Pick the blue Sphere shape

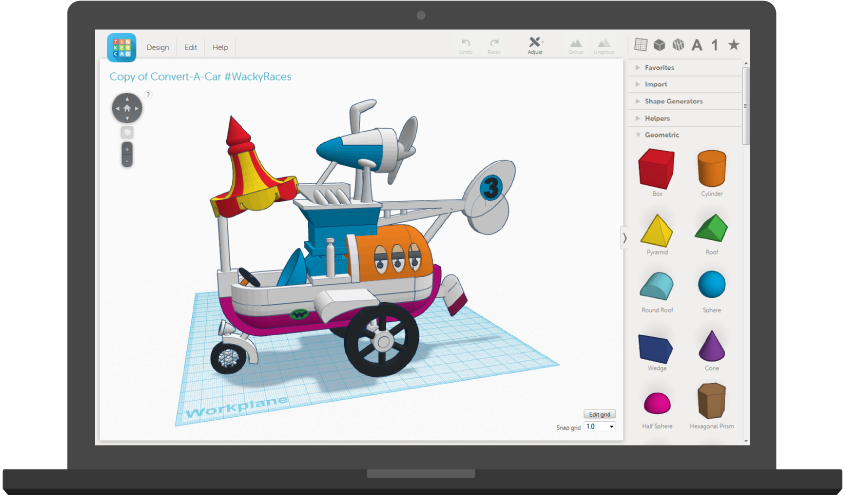tap(712, 284)
